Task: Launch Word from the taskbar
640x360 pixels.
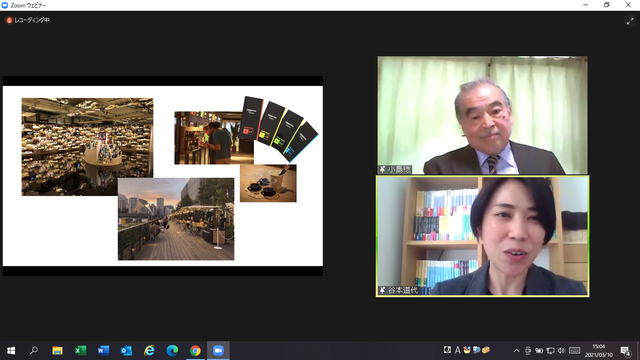Action: click(x=103, y=351)
